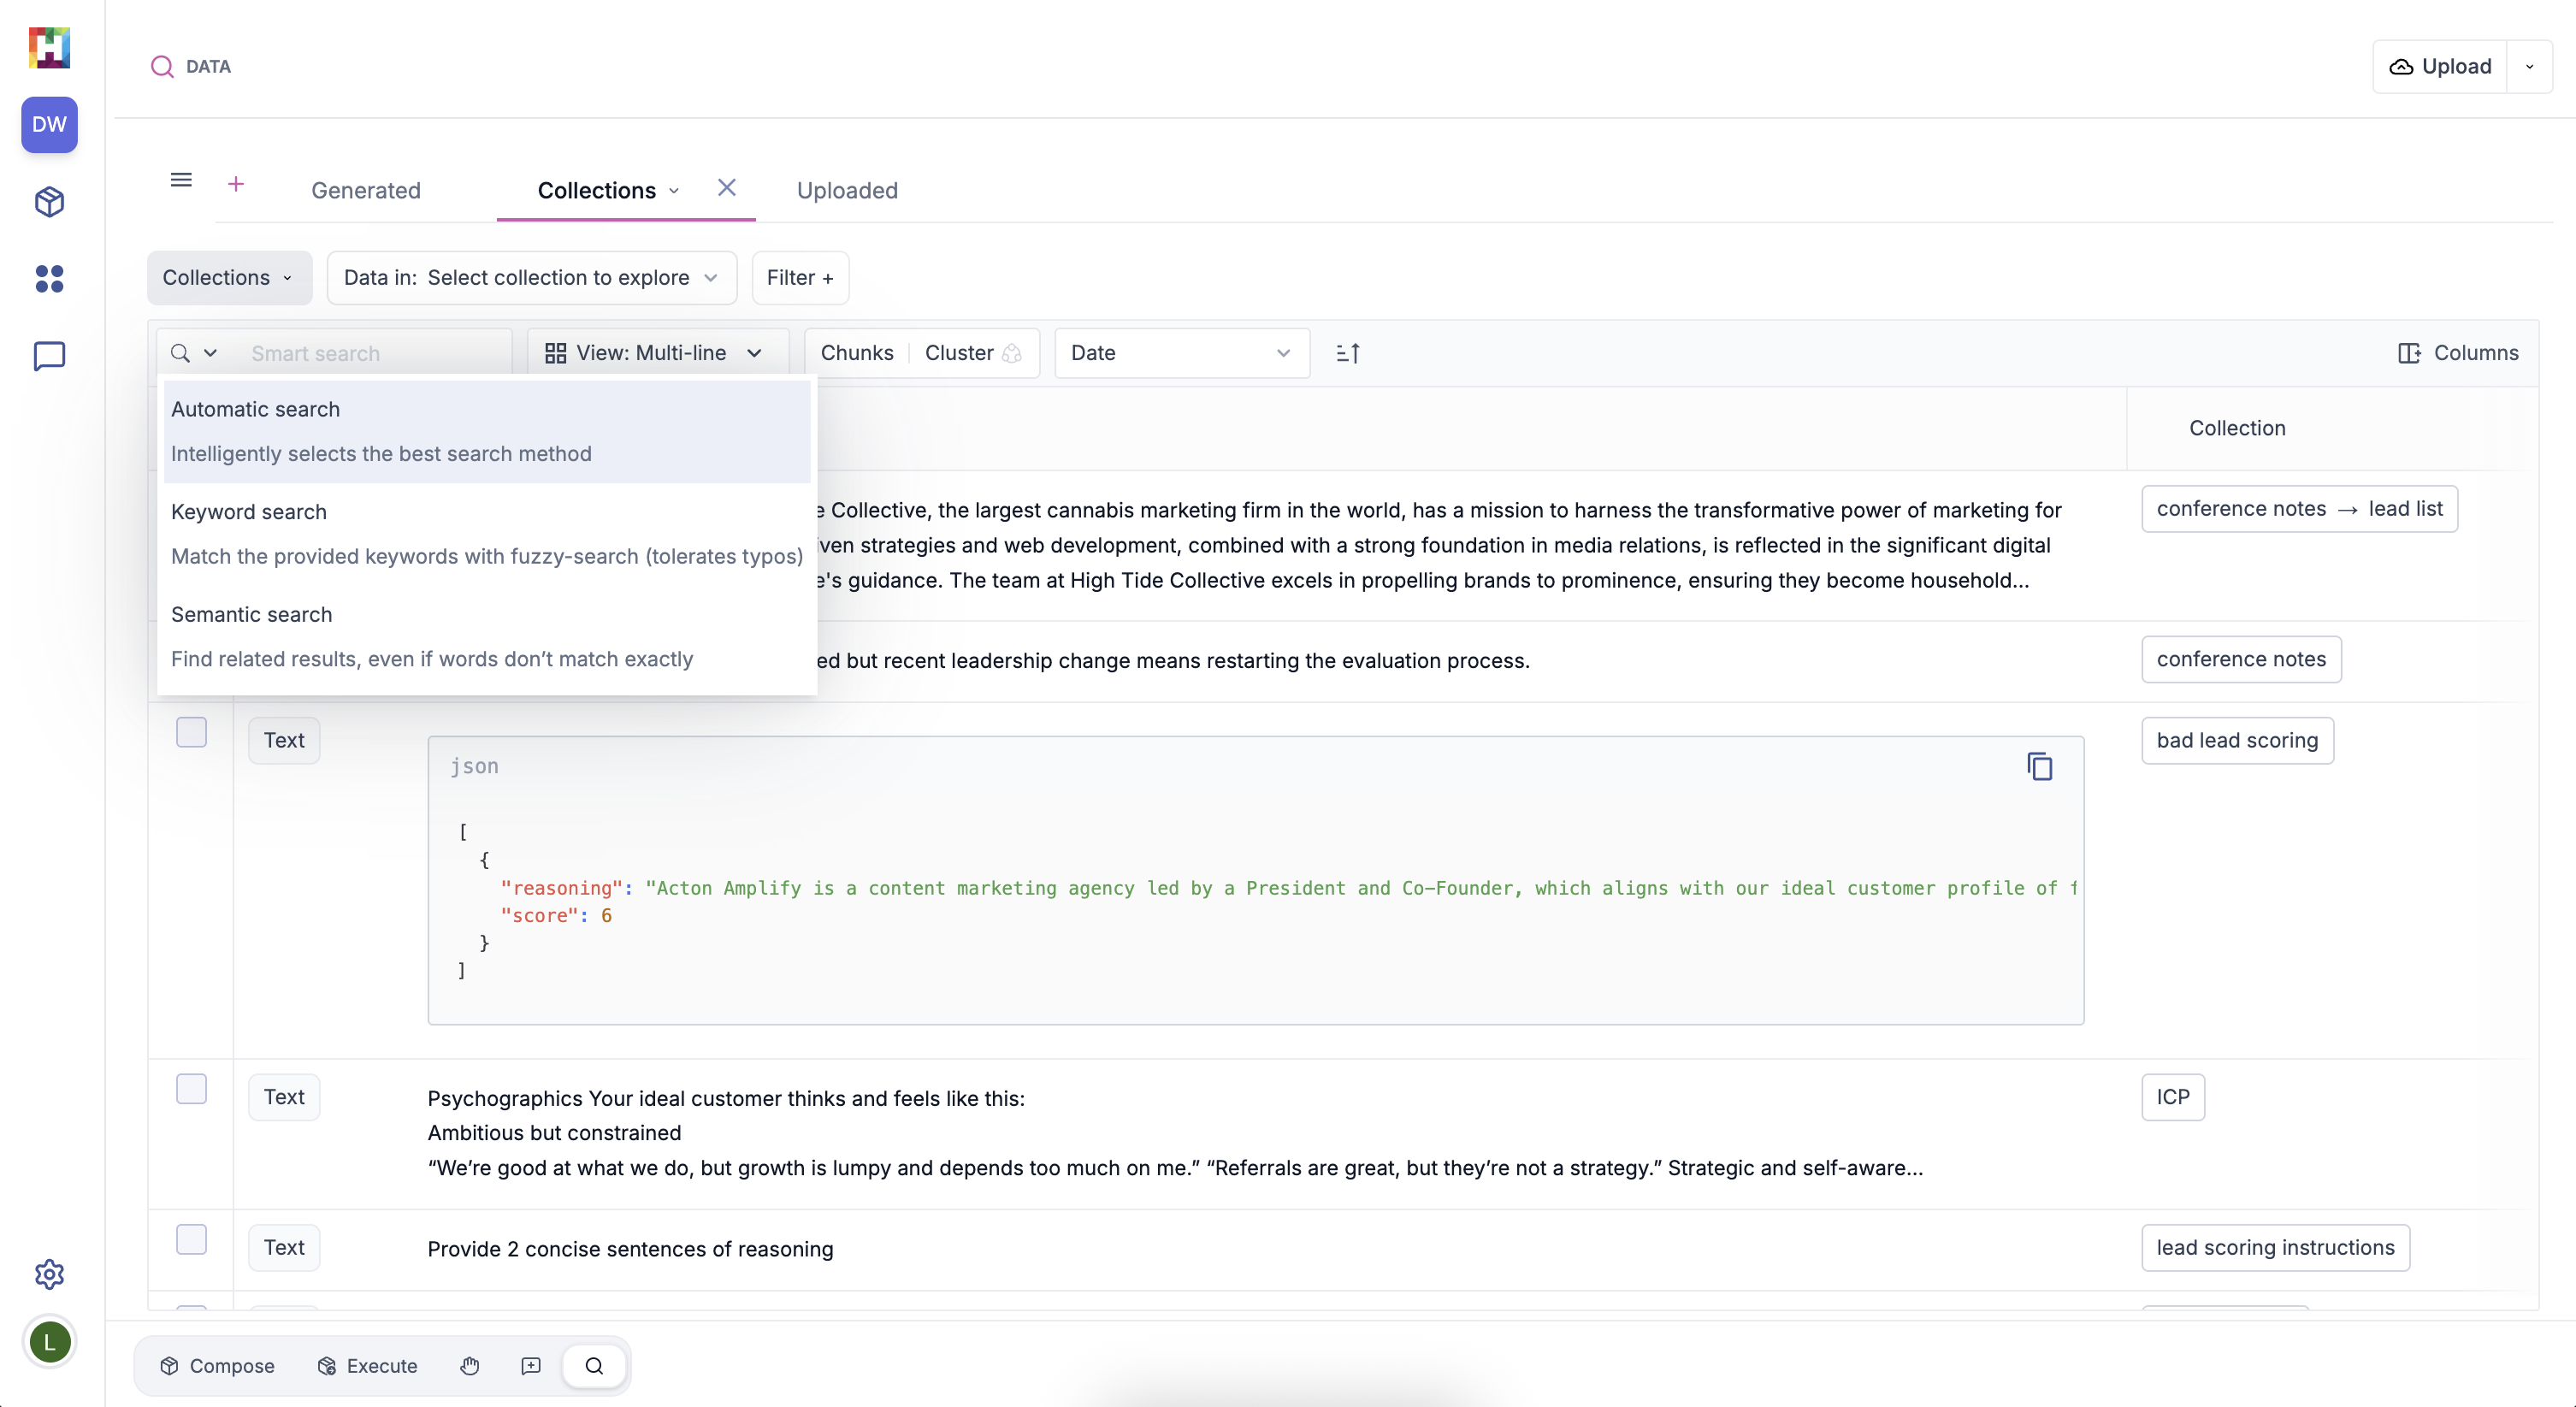This screenshot has width=2576, height=1407.
Task: Select the checkbox next to the JSON result row
Action: tap(191, 731)
